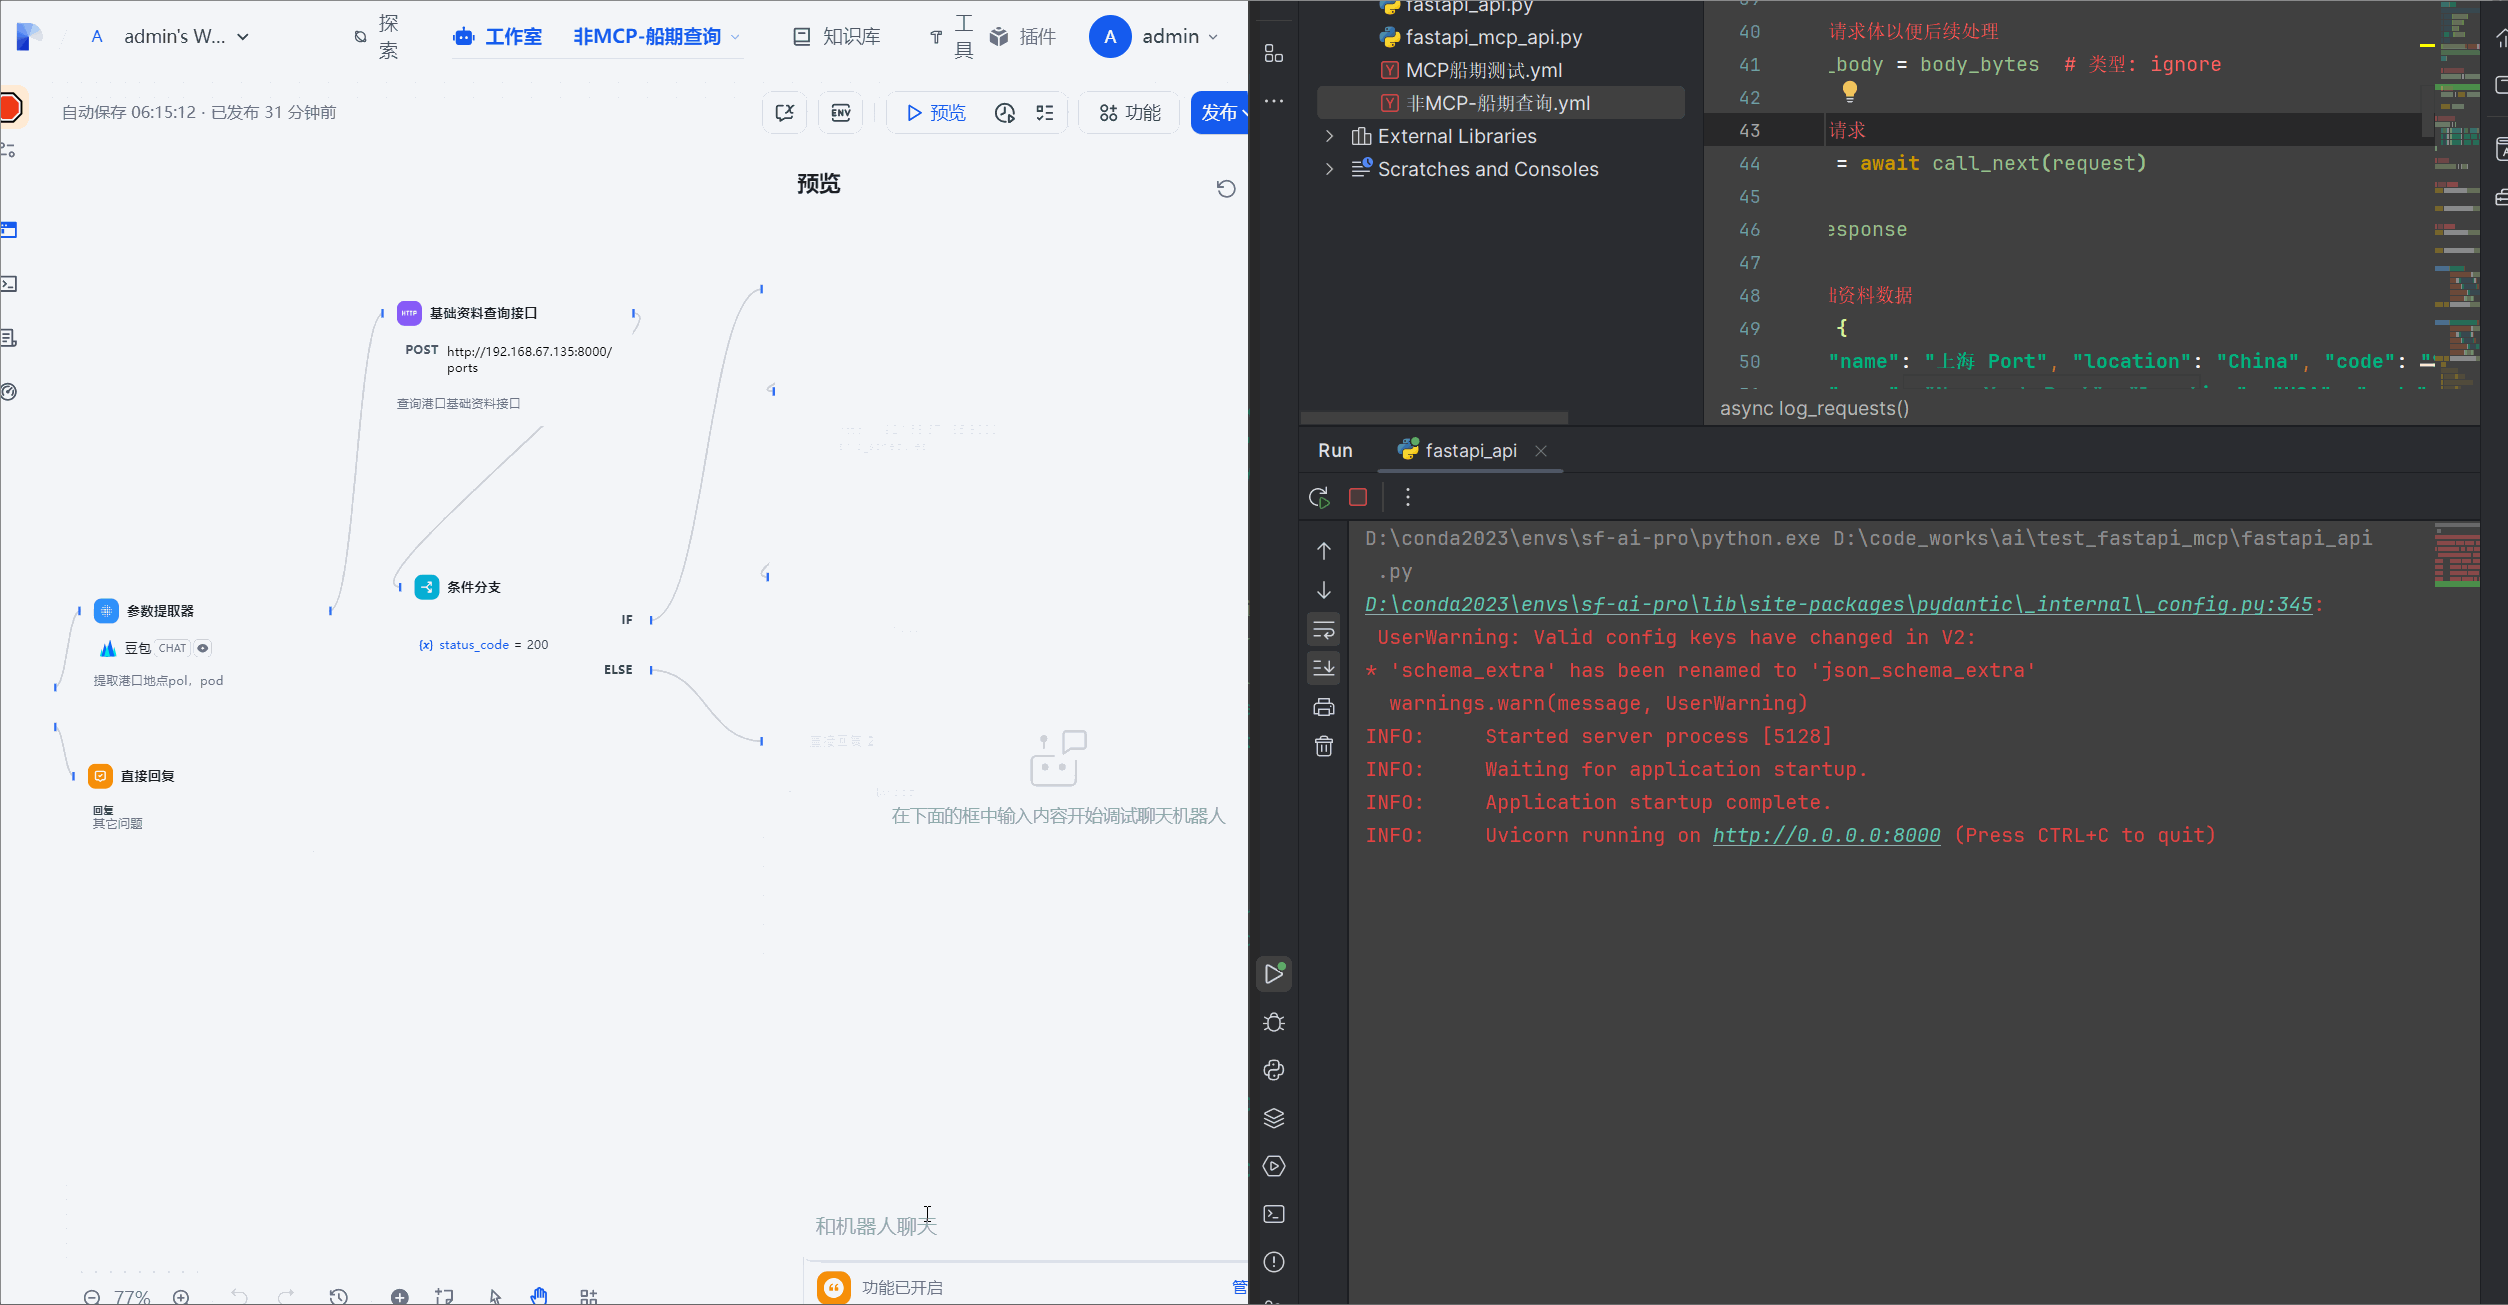Click the Rerun fastapi_api icon
Screen dimensions: 2508x1305
point(1319,497)
